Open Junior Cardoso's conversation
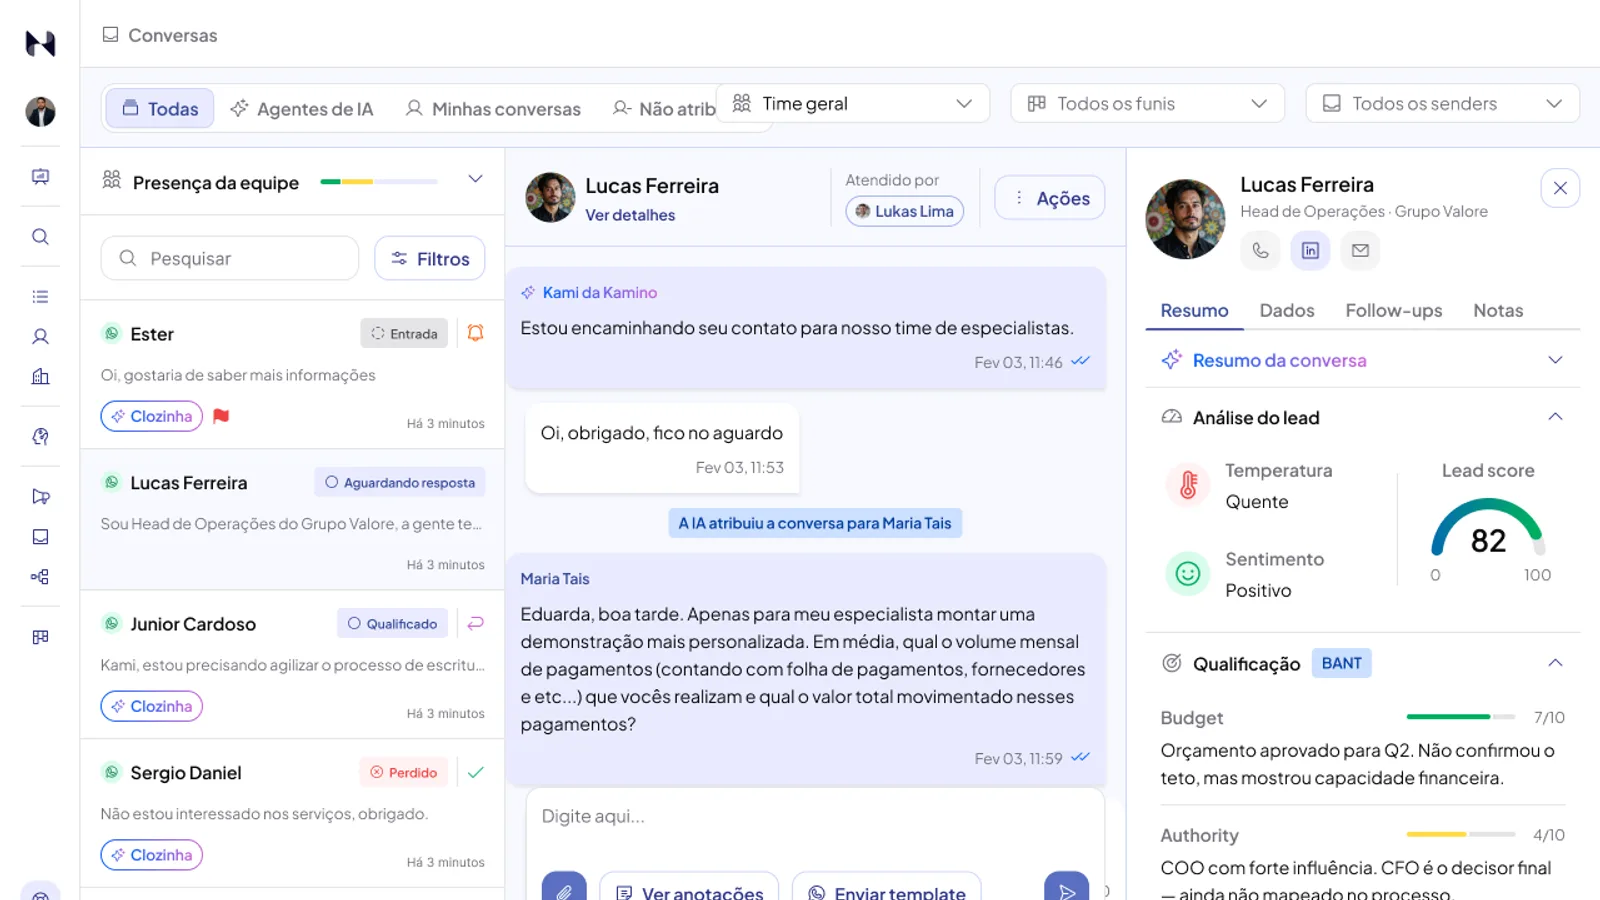 coord(292,665)
